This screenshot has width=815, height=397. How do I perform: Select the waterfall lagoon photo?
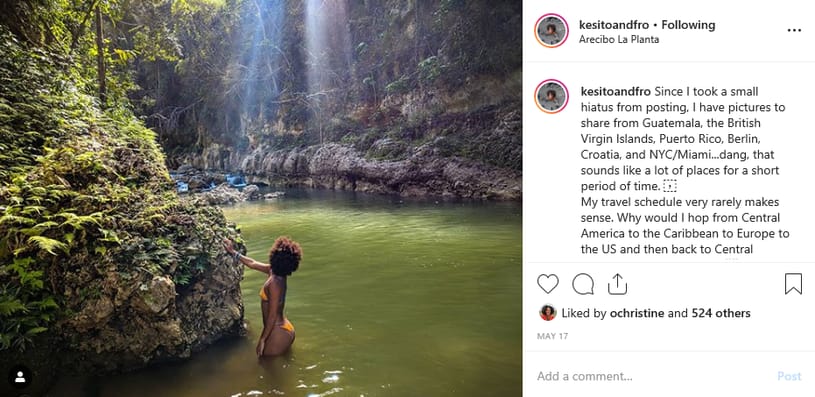point(261,198)
